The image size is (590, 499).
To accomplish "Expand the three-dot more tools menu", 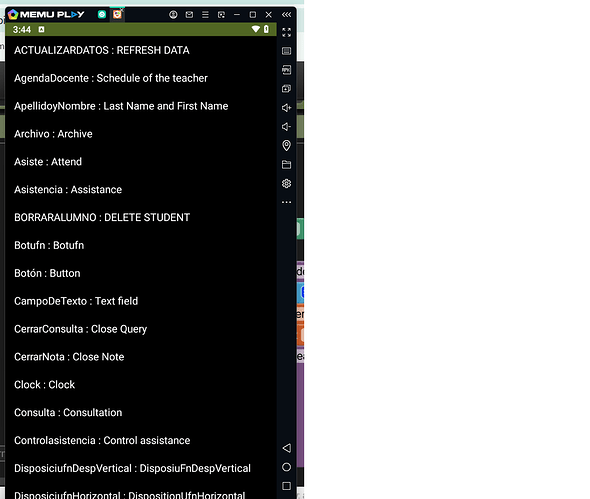I will [x=286, y=202].
